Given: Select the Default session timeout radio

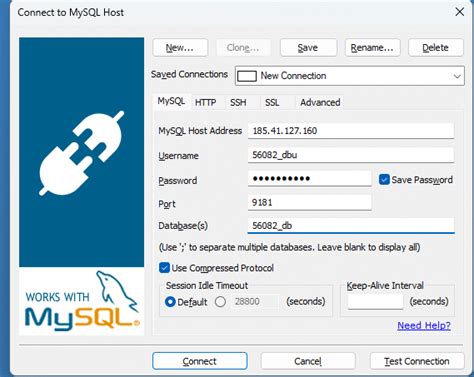Looking at the screenshot, I should tap(170, 302).
